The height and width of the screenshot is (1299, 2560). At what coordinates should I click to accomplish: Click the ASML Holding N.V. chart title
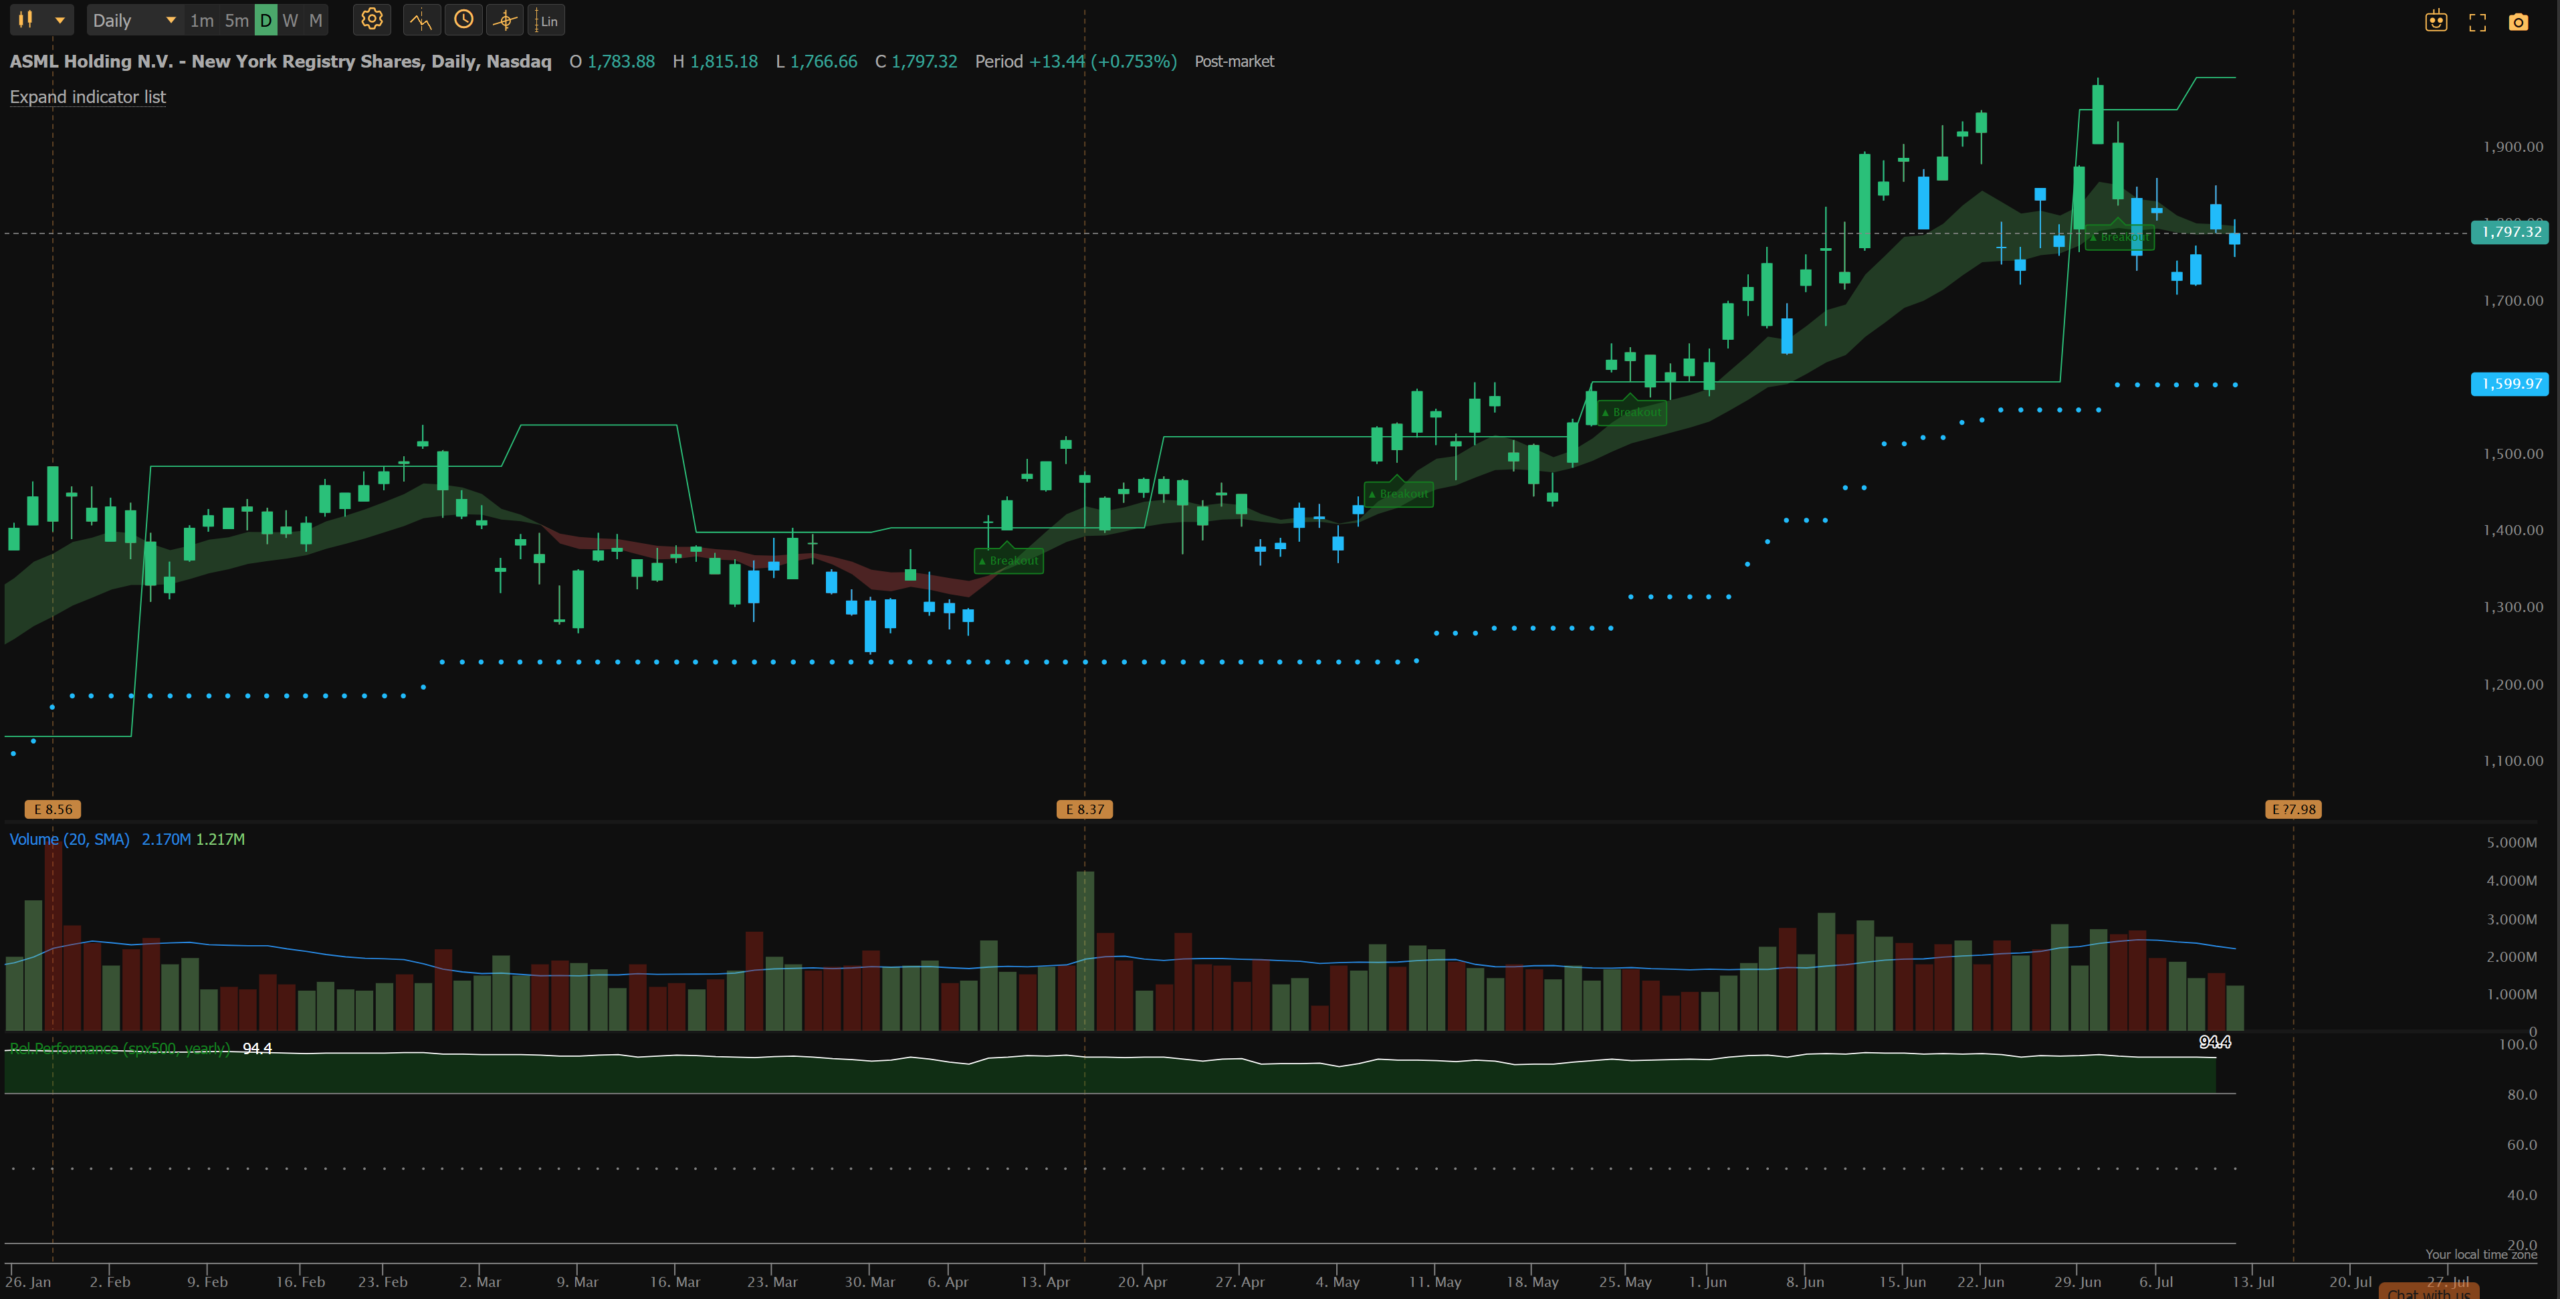[280, 61]
